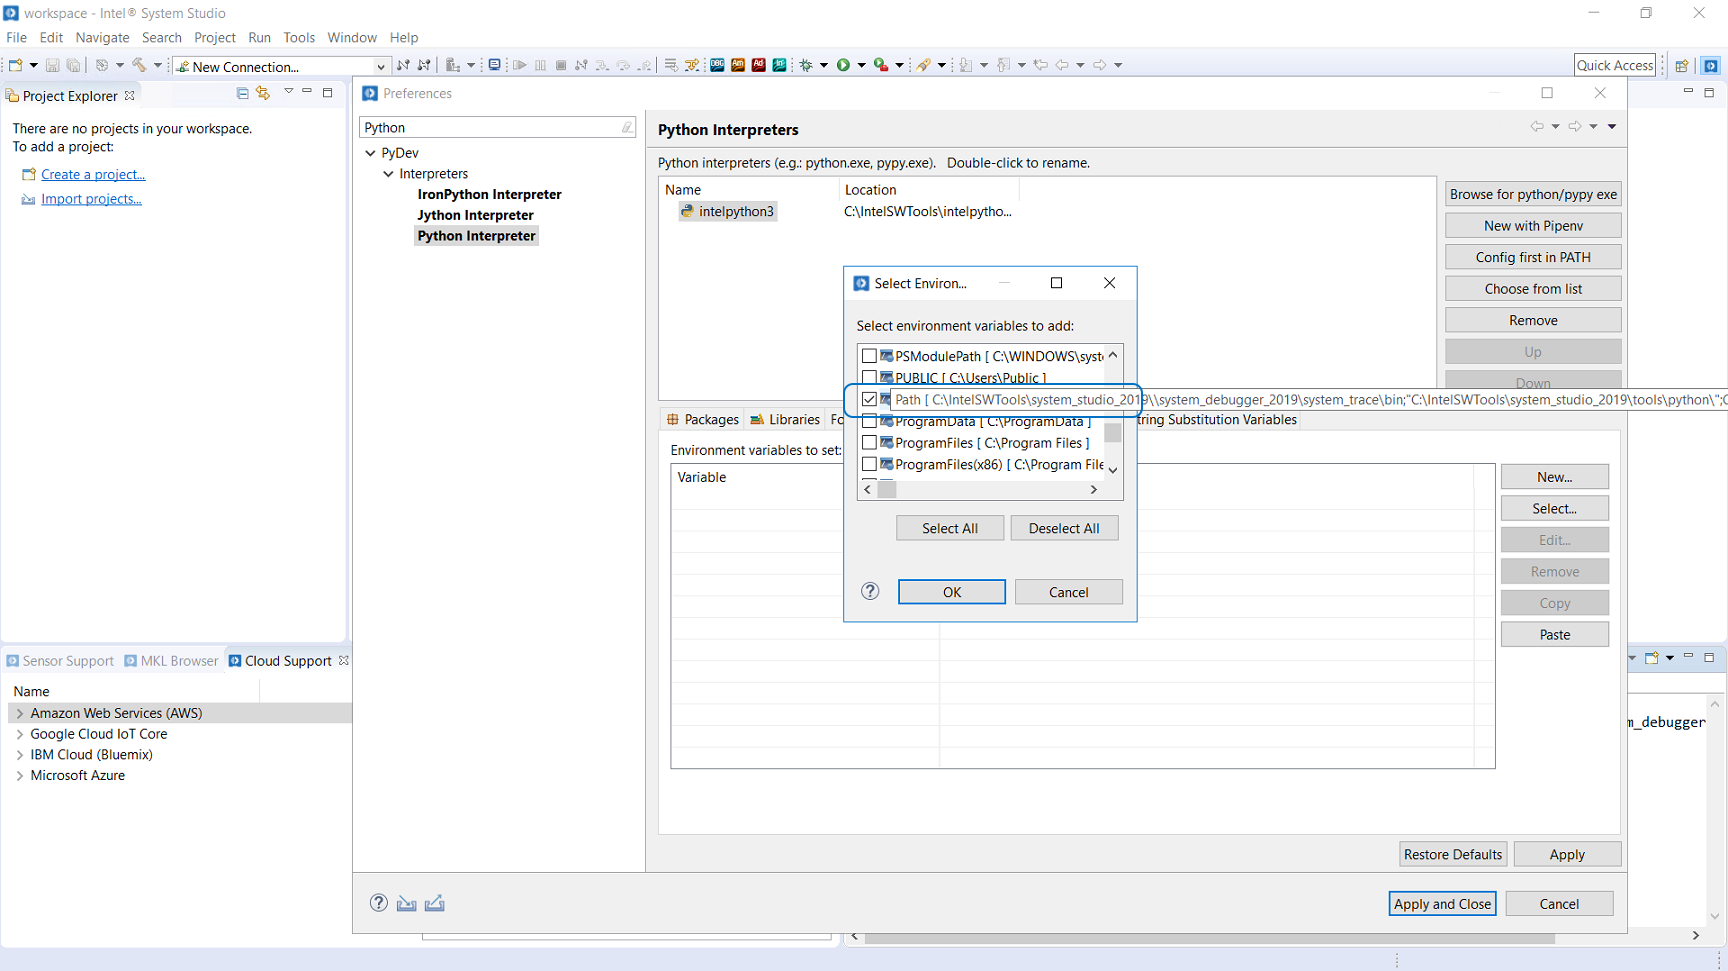The image size is (1728, 971).
Task: Expand IBM Cloud (Bluemix) node
Action: click(20, 755)
